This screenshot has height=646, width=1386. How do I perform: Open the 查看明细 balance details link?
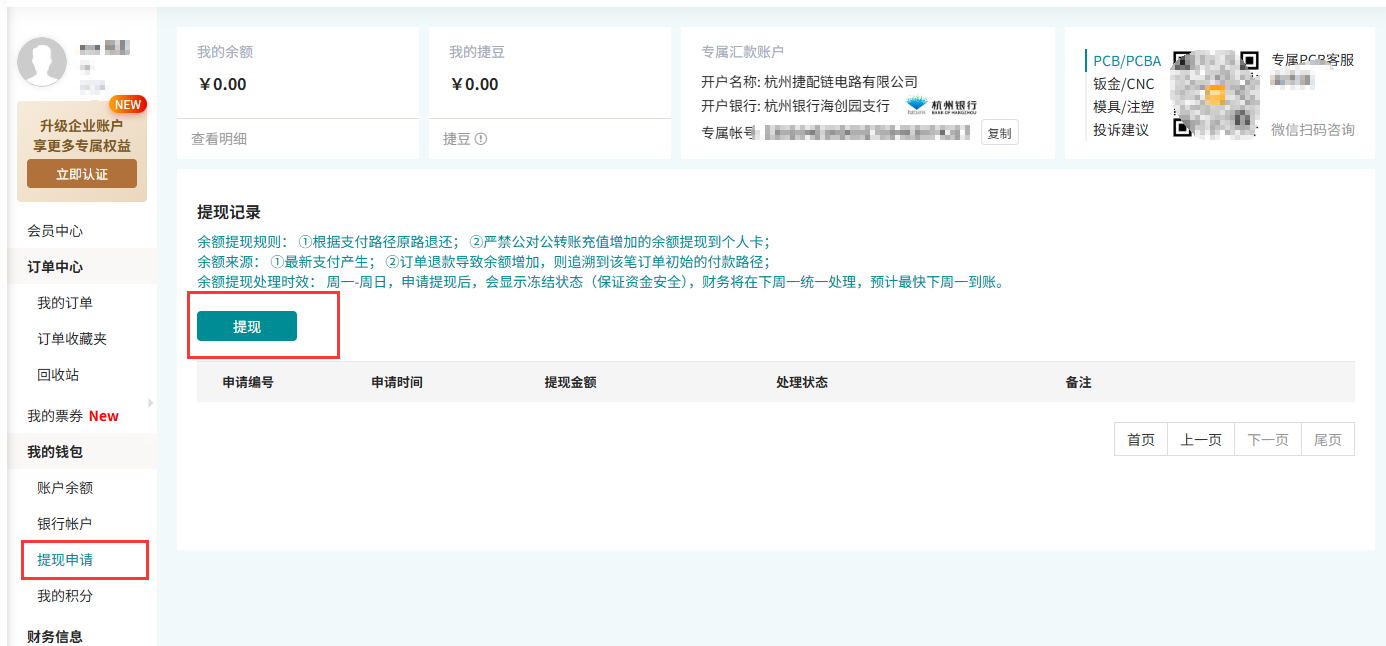coord(219,139)
